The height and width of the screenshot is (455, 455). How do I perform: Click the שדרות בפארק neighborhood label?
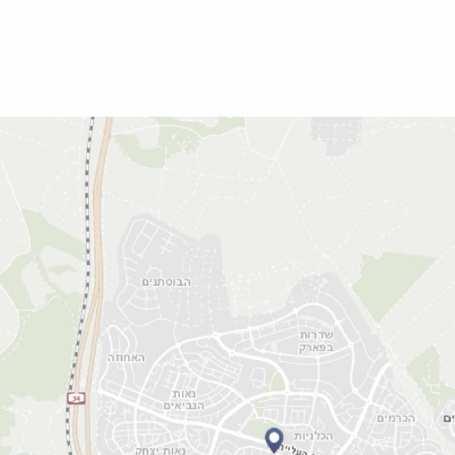pyautogui.click(x=316, y=341)
